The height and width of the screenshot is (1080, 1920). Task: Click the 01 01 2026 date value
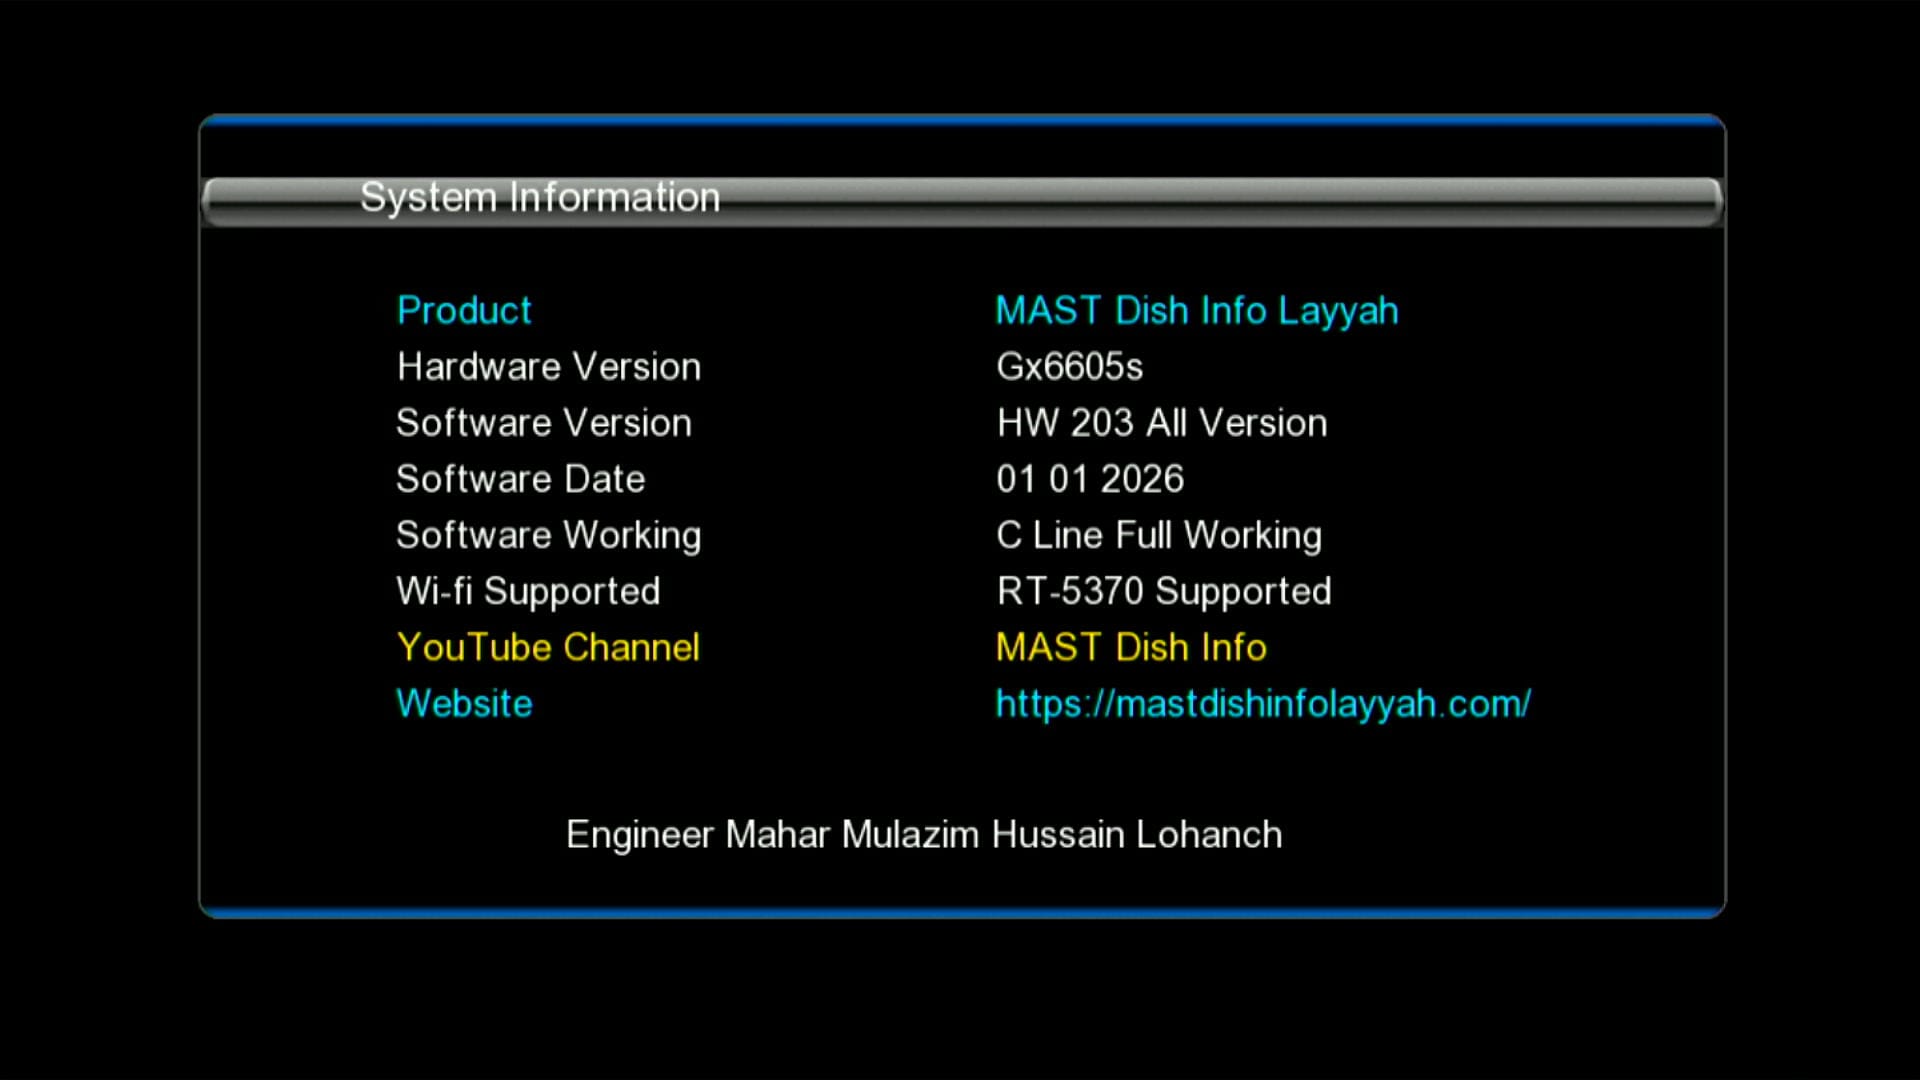(1090, 478)
